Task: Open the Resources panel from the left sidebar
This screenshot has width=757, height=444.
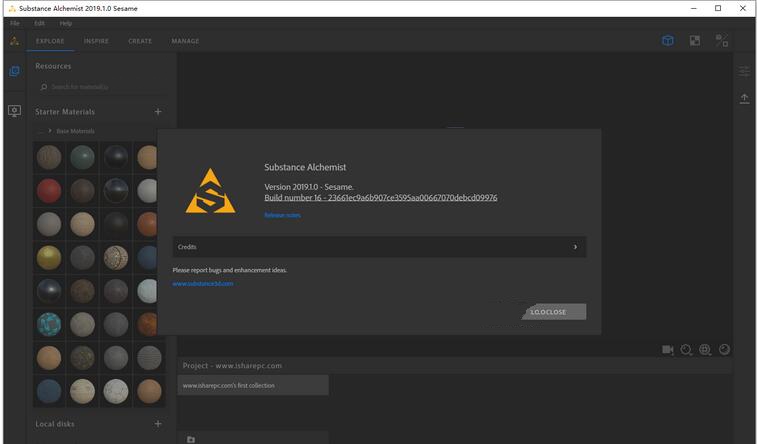Action: (14, 71)
